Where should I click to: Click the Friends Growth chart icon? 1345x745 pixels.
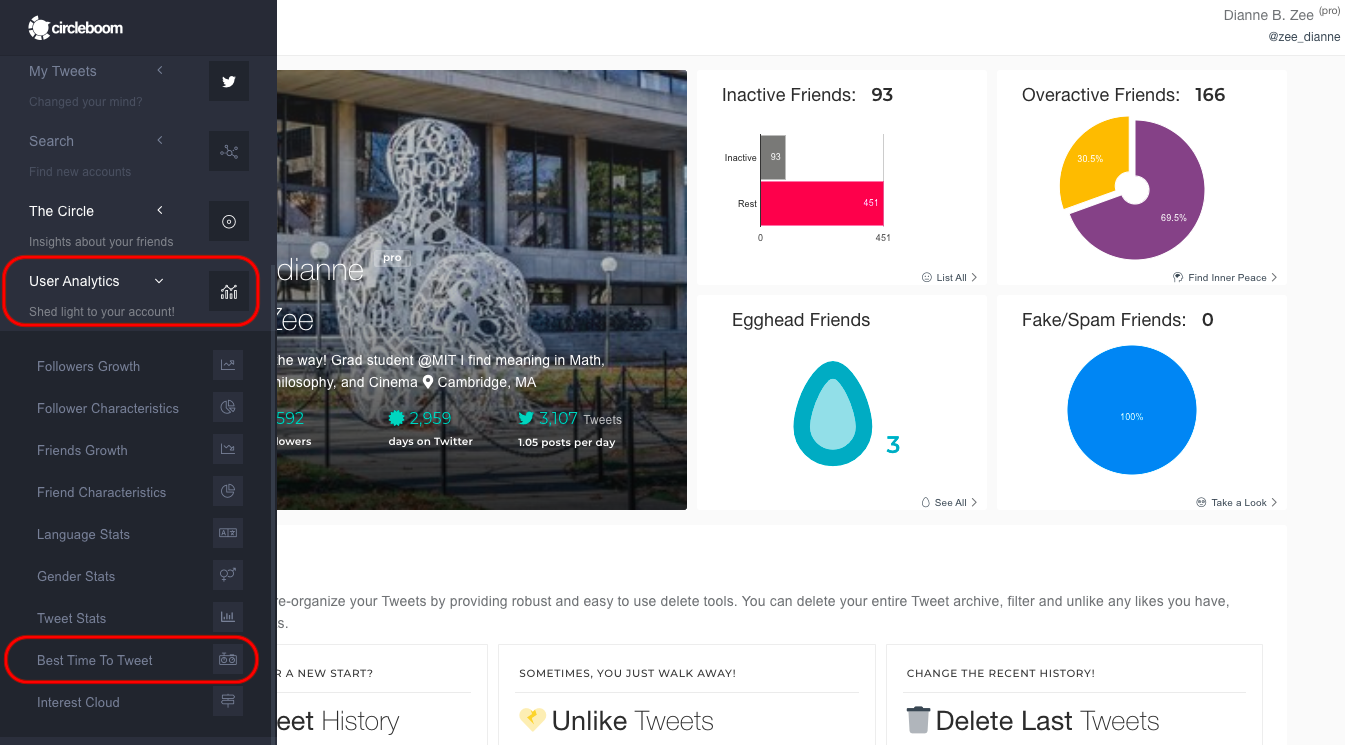[228, 450]
